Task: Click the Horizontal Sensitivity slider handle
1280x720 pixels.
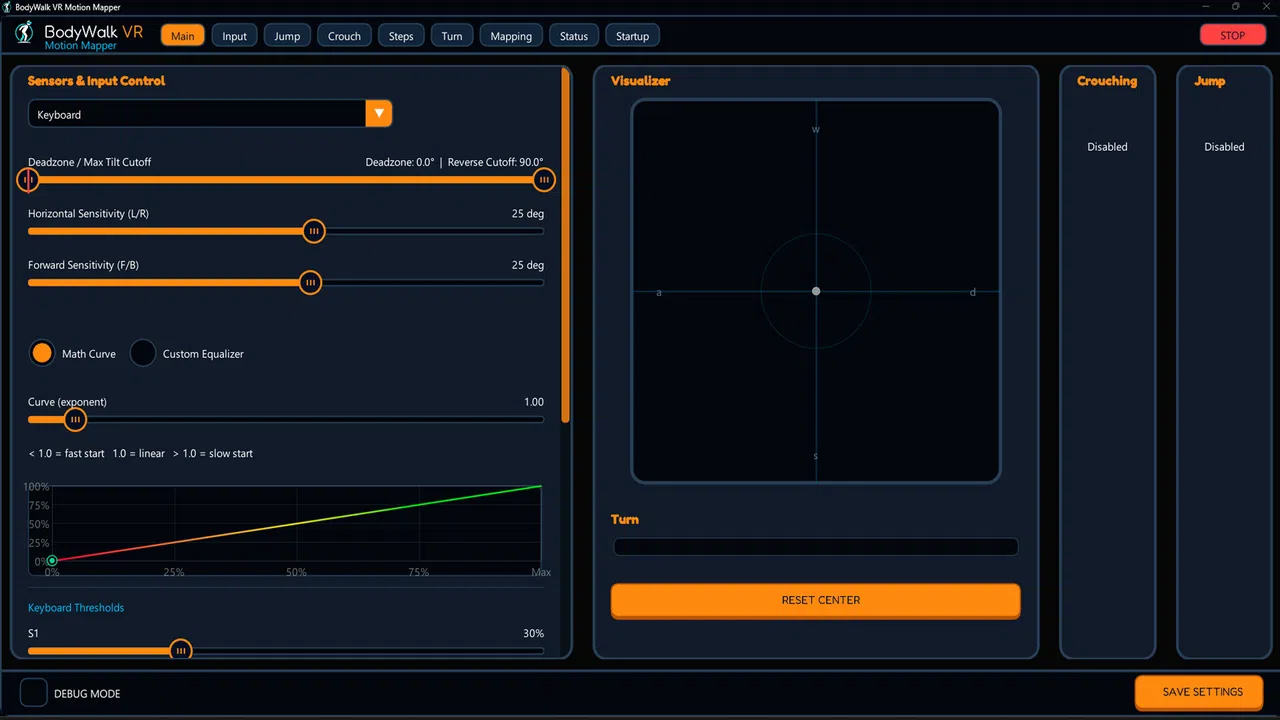Action: [x=314, y=231]
